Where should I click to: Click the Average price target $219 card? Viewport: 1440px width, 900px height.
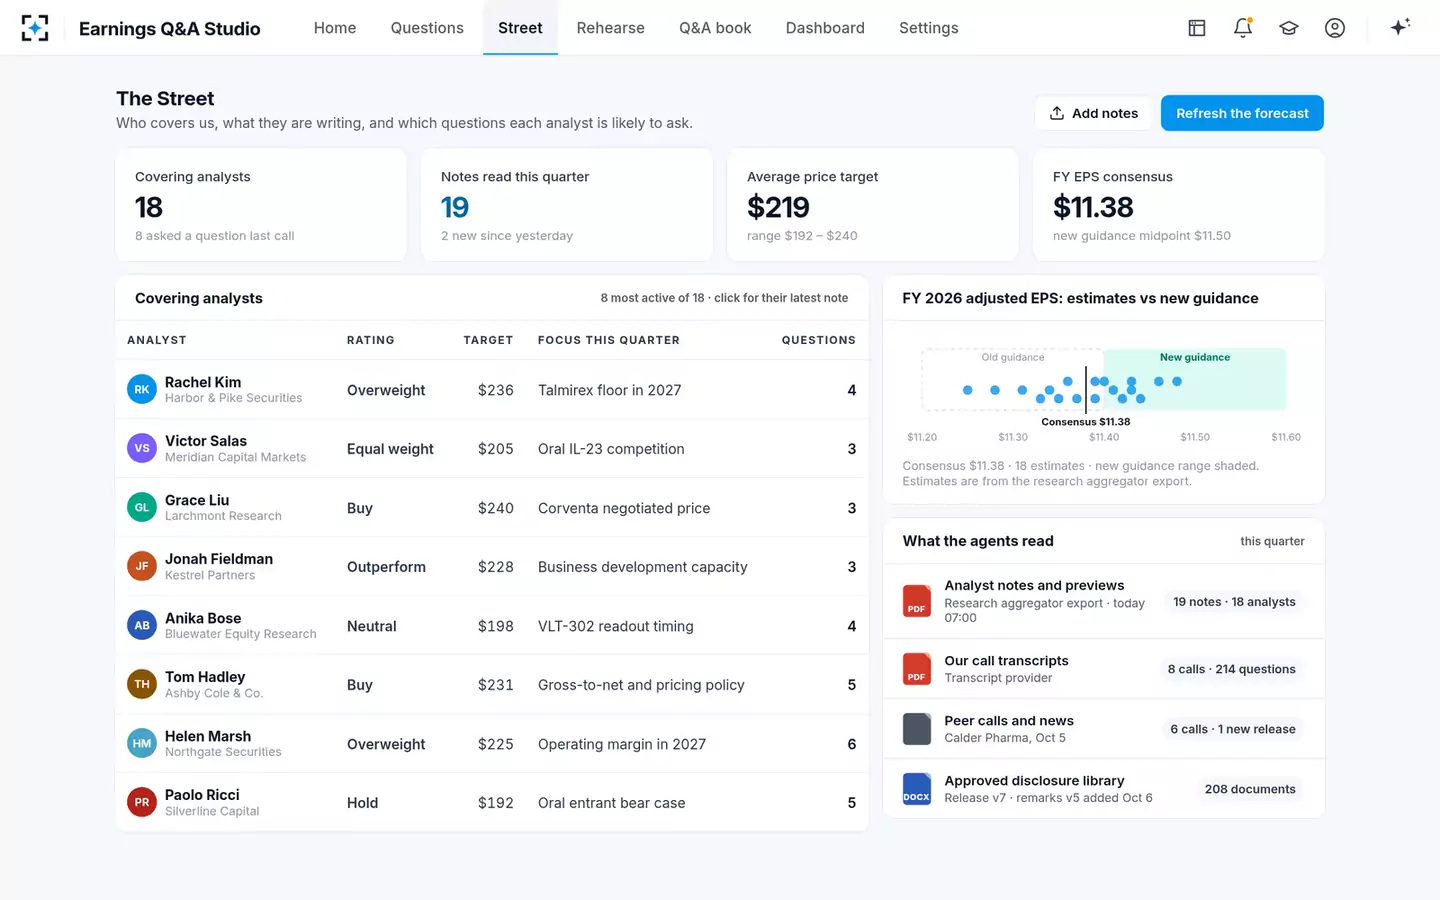coord(872,205)
